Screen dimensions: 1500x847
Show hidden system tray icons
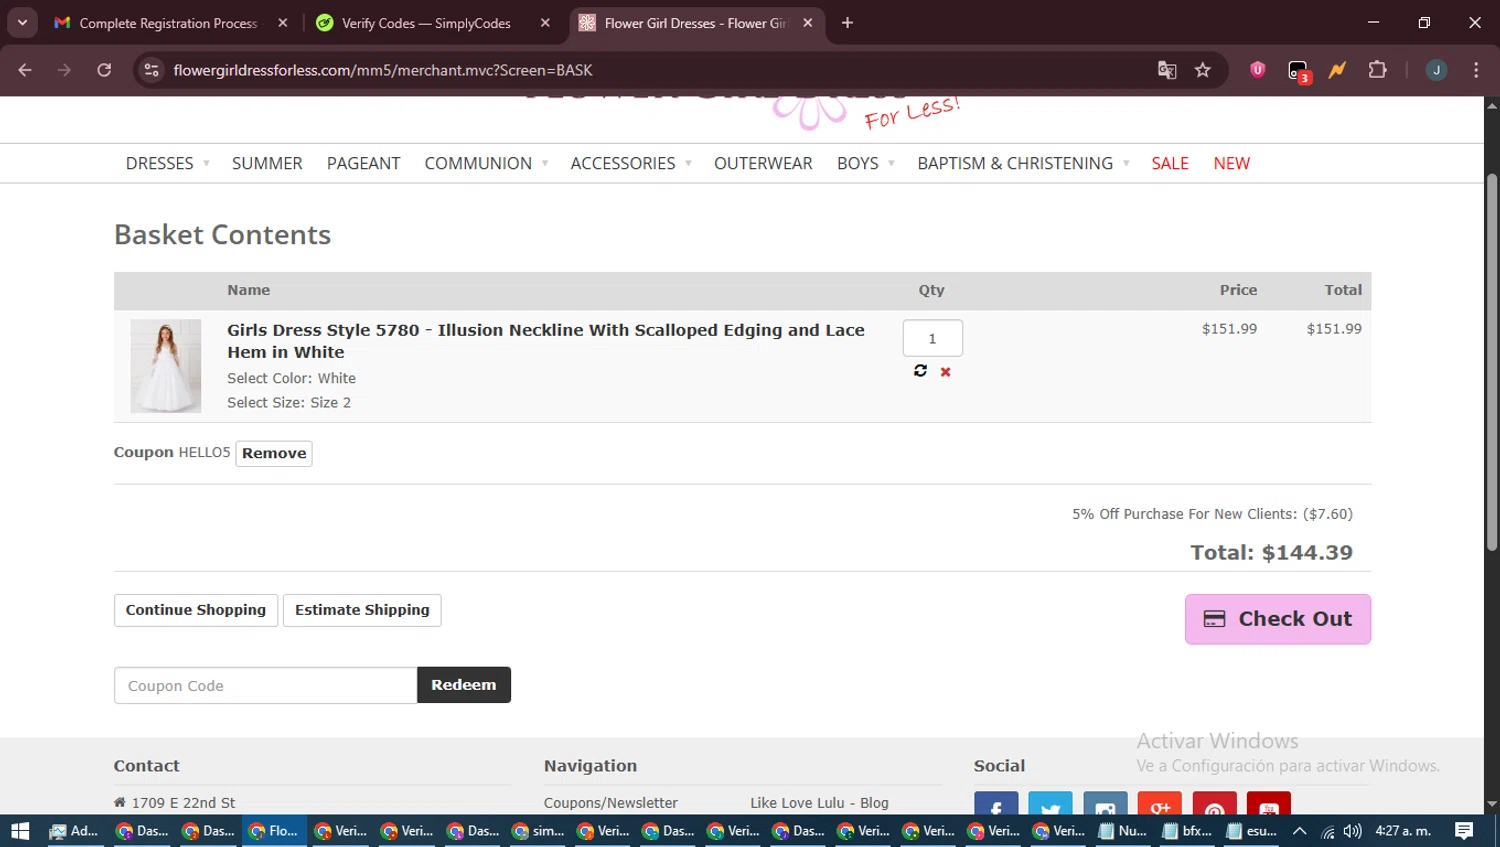tap(1299, 831)
